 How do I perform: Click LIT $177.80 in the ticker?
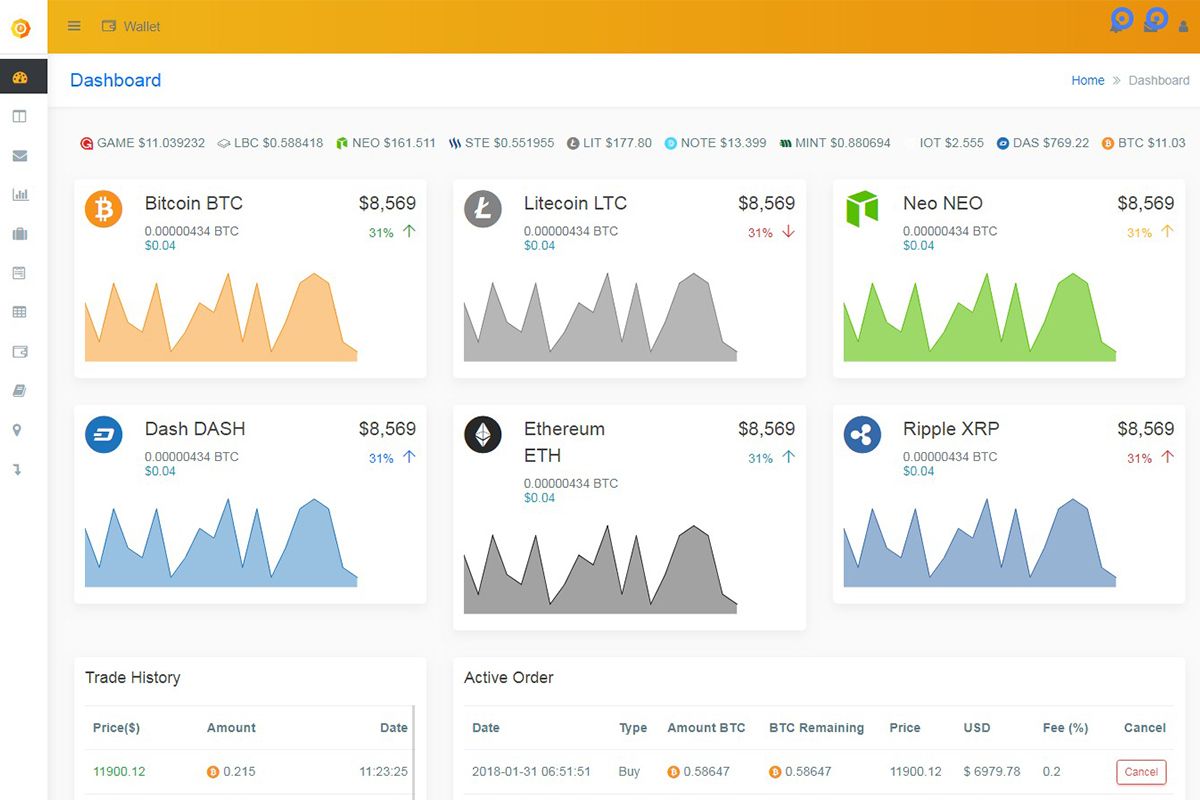tap(609, 143)
